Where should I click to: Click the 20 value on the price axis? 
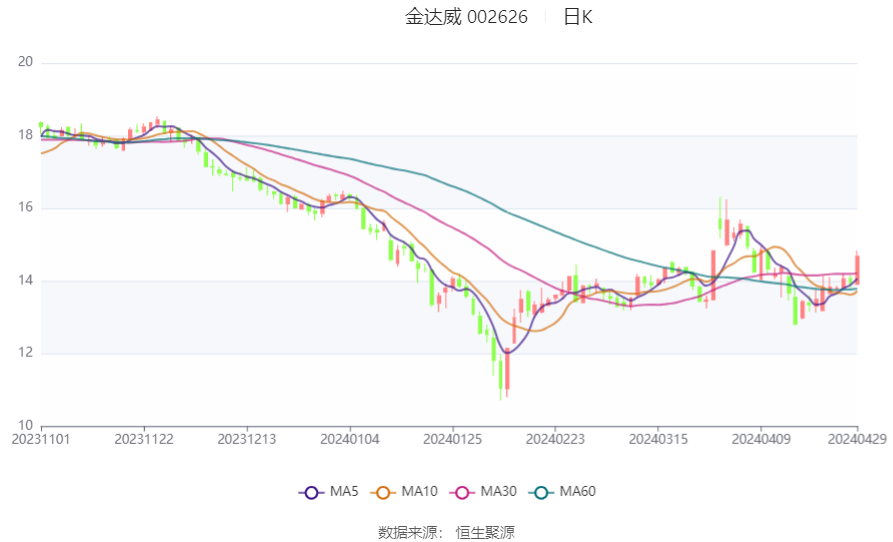[26, 62]
